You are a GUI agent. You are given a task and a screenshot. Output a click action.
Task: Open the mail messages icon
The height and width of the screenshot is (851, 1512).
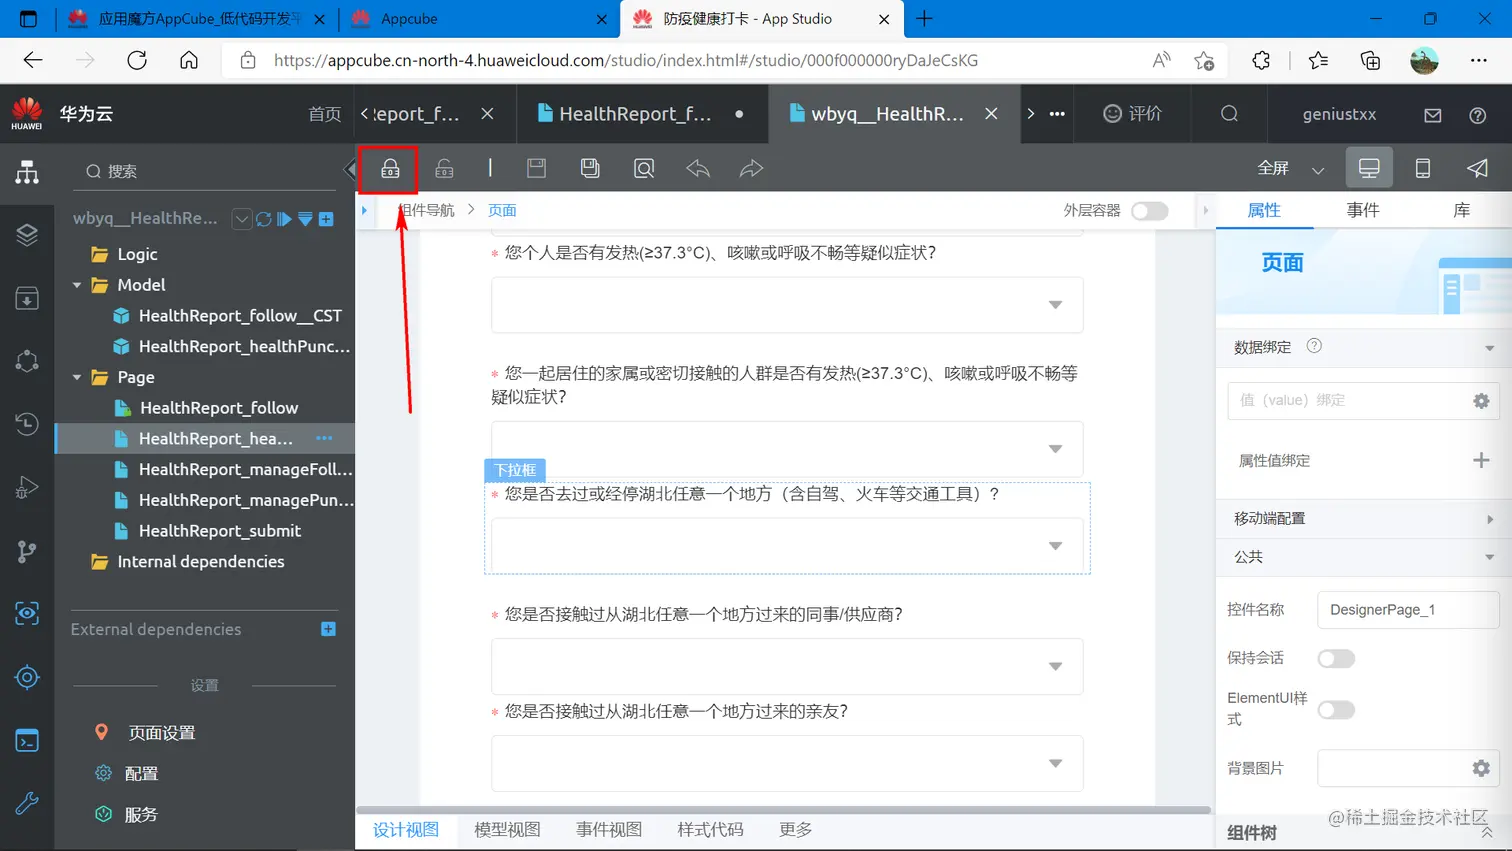click(x=1432, y=115)
